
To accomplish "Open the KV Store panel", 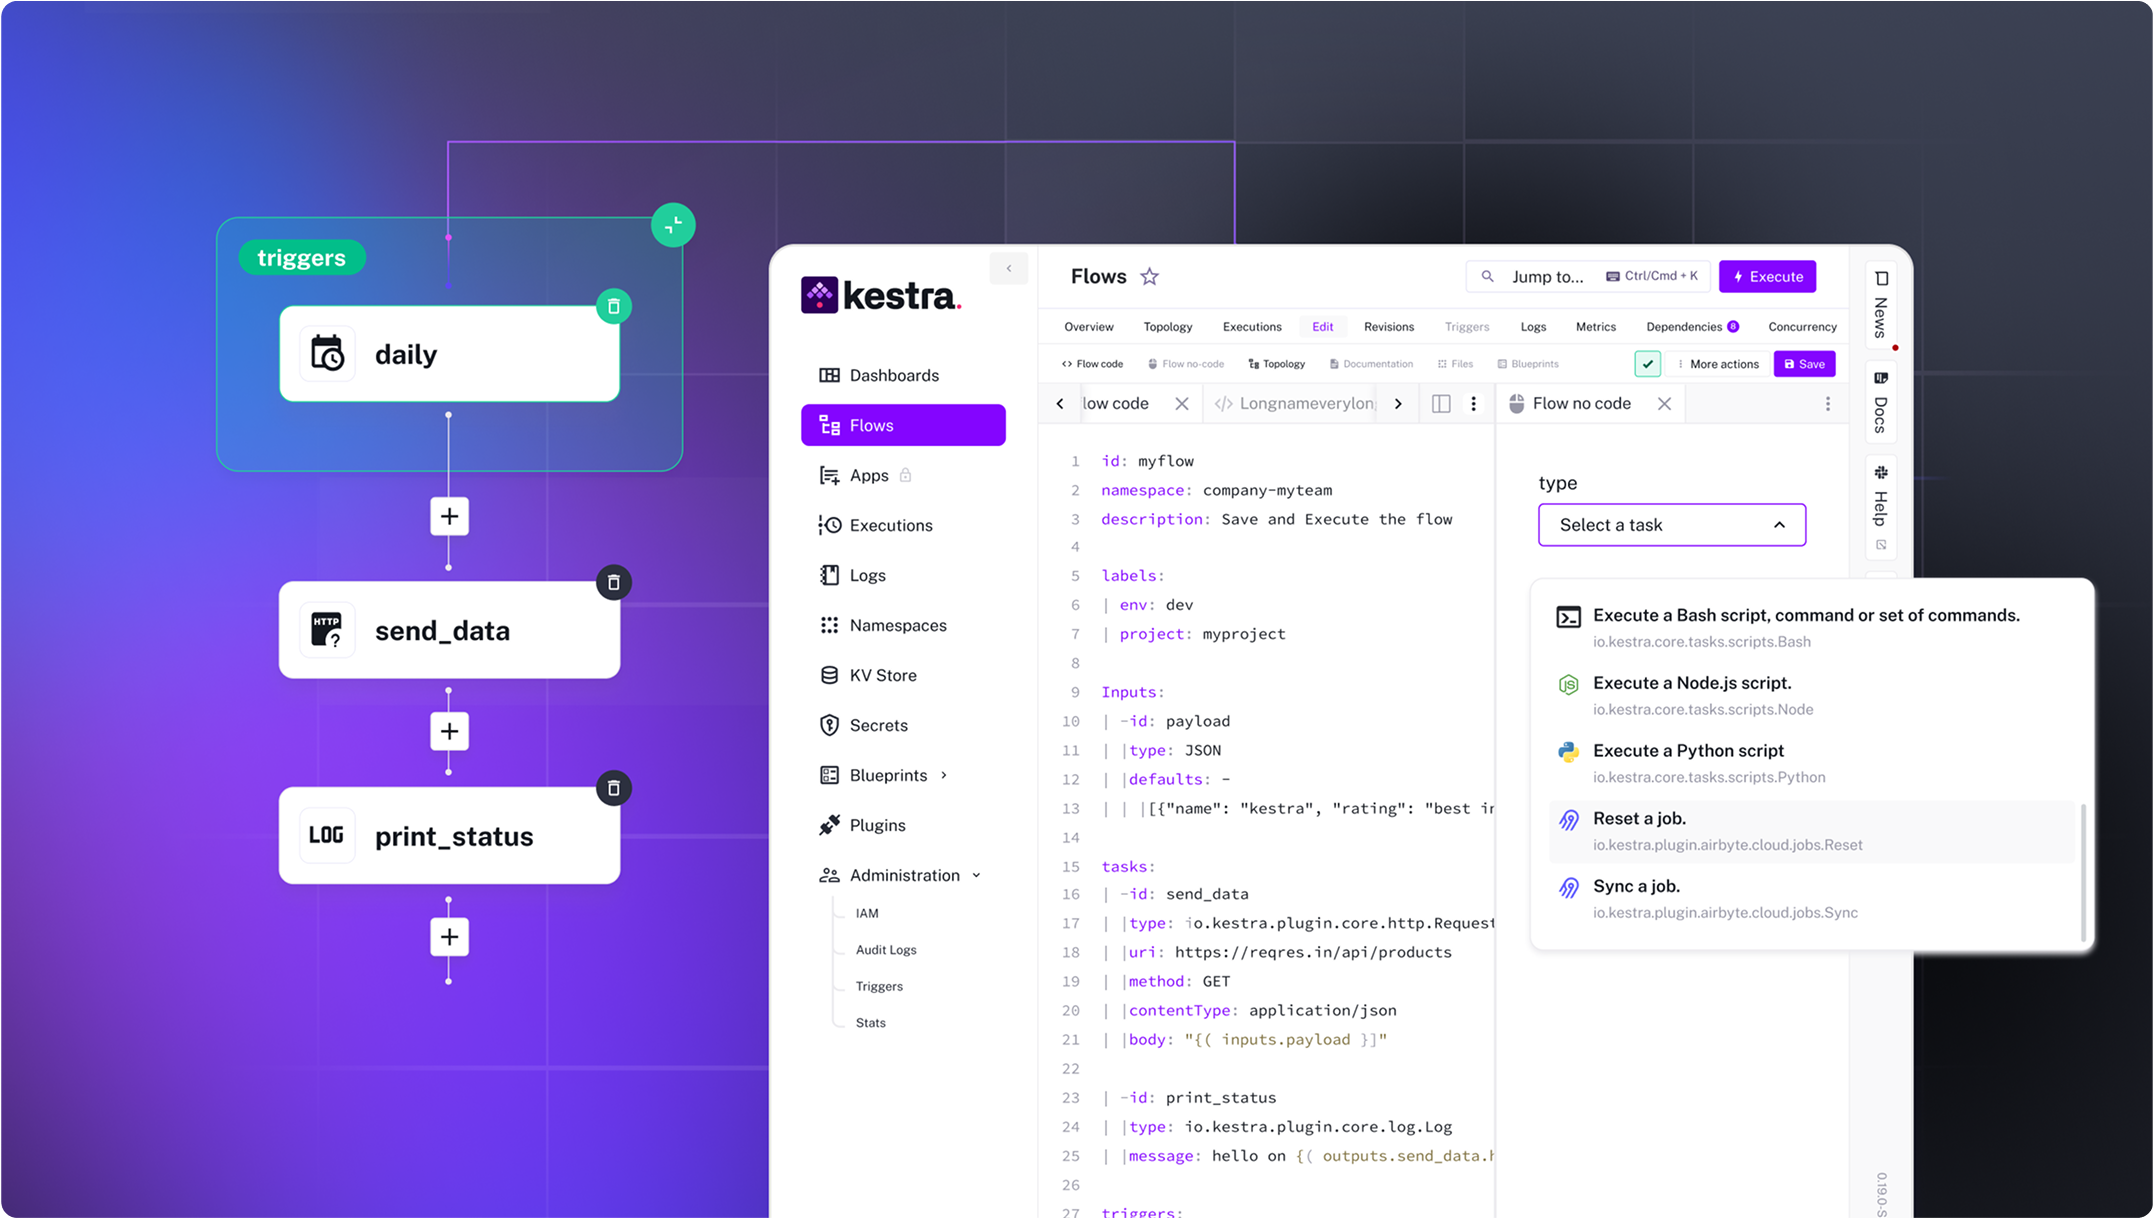I will [883, 674].
